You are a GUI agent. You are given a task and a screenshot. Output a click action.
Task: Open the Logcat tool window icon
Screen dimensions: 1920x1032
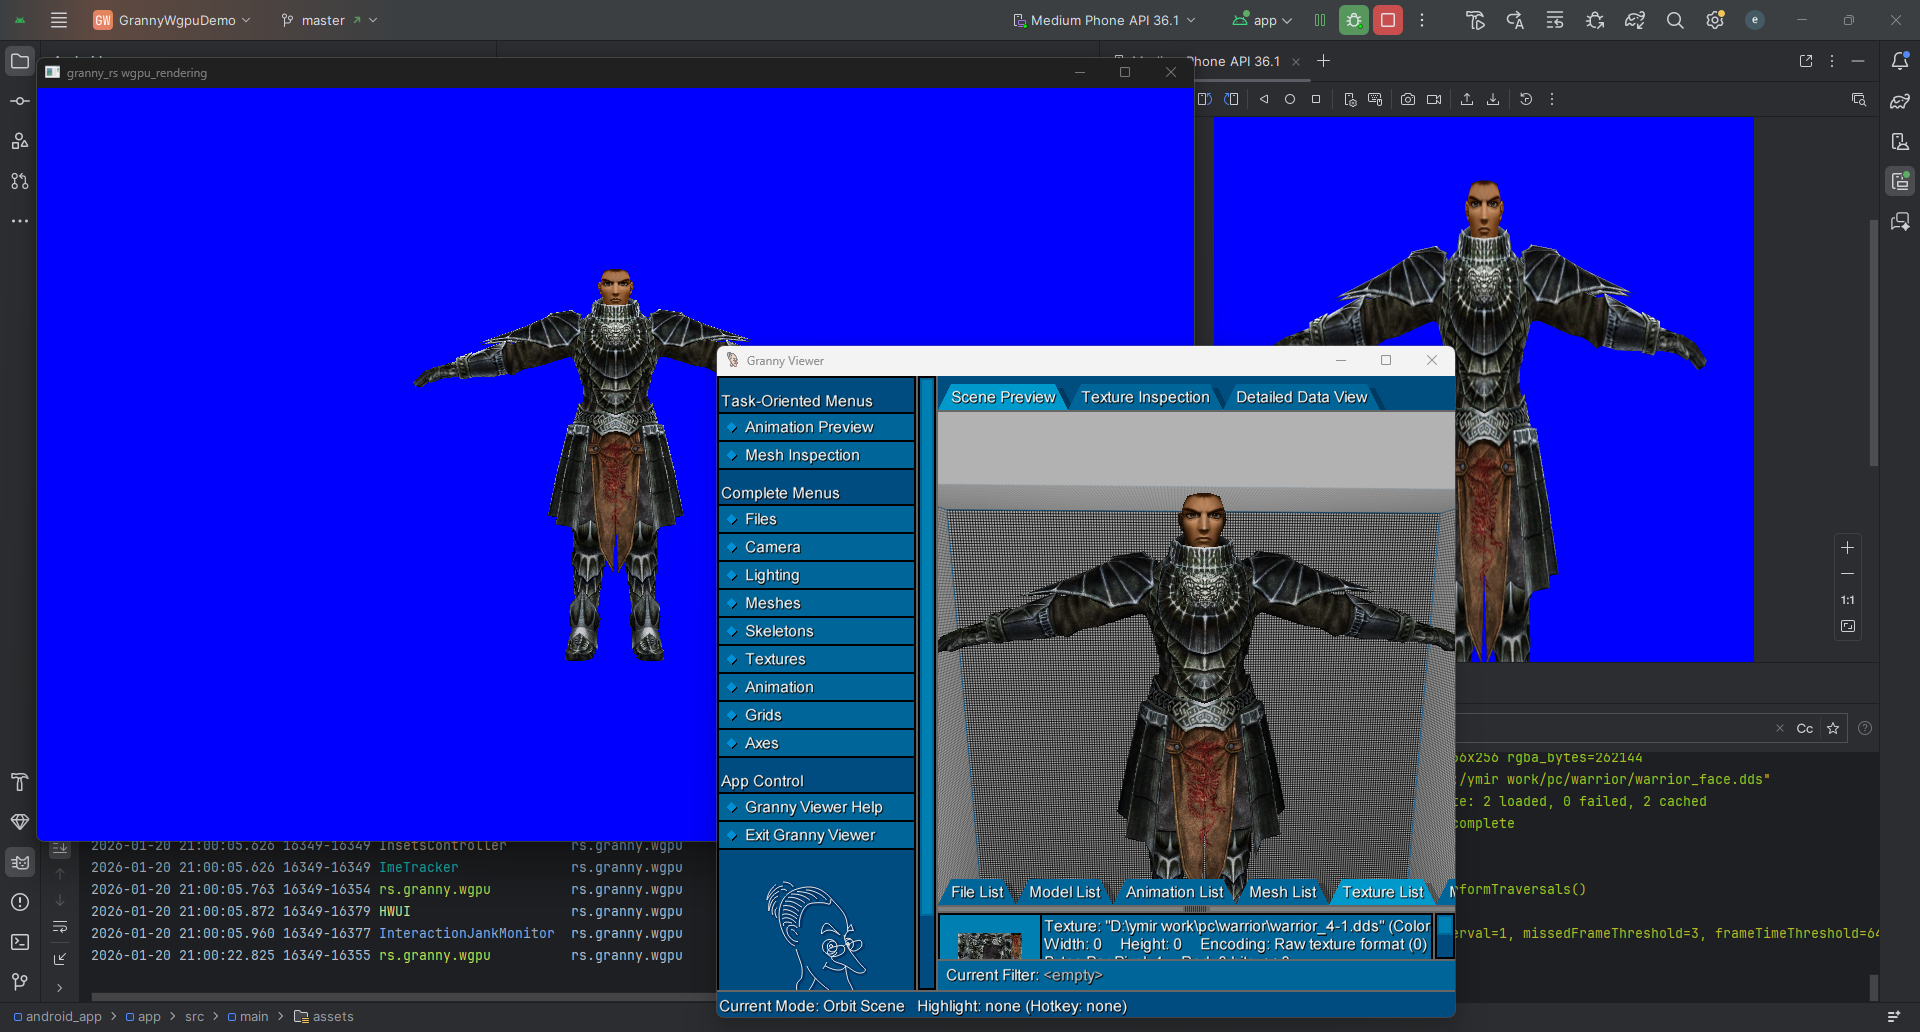[20, 862]
